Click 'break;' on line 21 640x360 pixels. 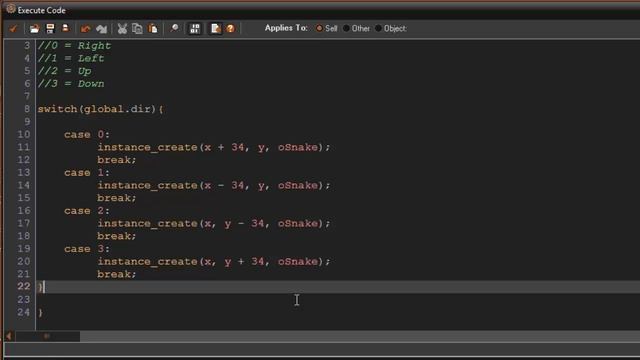click(x=117, y=274)
